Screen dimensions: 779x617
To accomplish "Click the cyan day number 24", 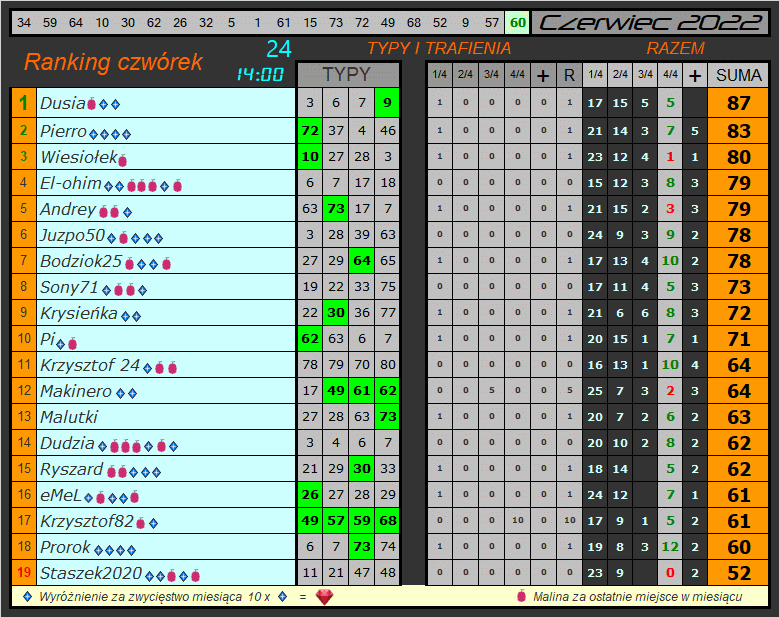I will click(278, 49).
